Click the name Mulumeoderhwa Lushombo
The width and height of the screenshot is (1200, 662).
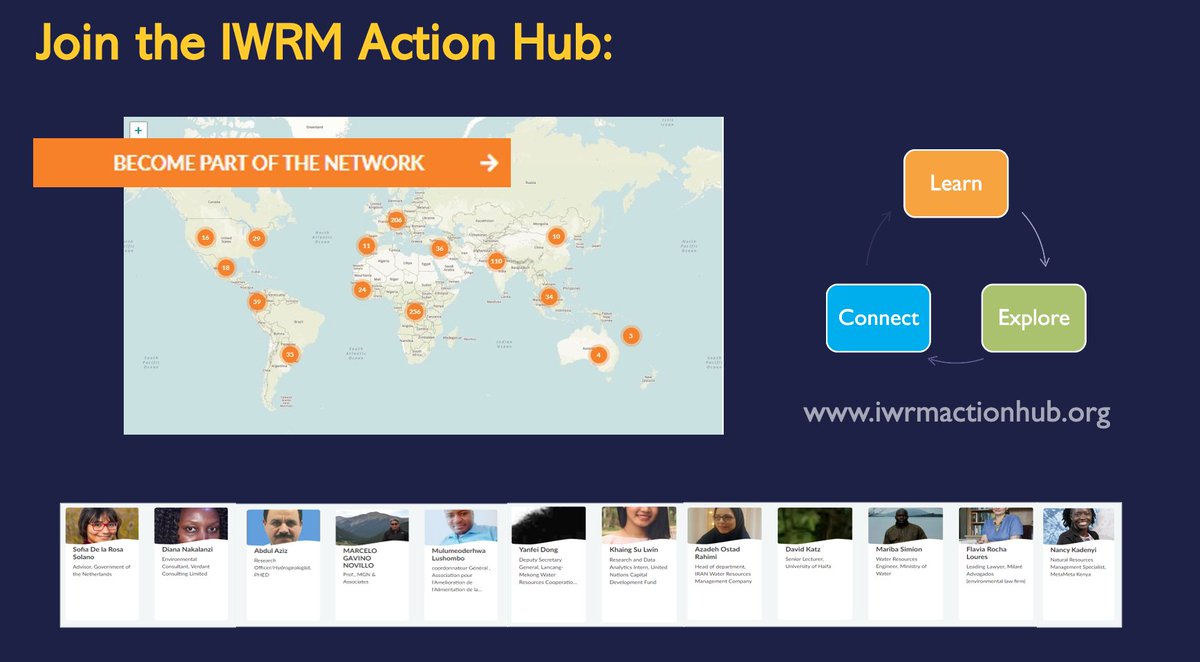[x=458, y=554]
